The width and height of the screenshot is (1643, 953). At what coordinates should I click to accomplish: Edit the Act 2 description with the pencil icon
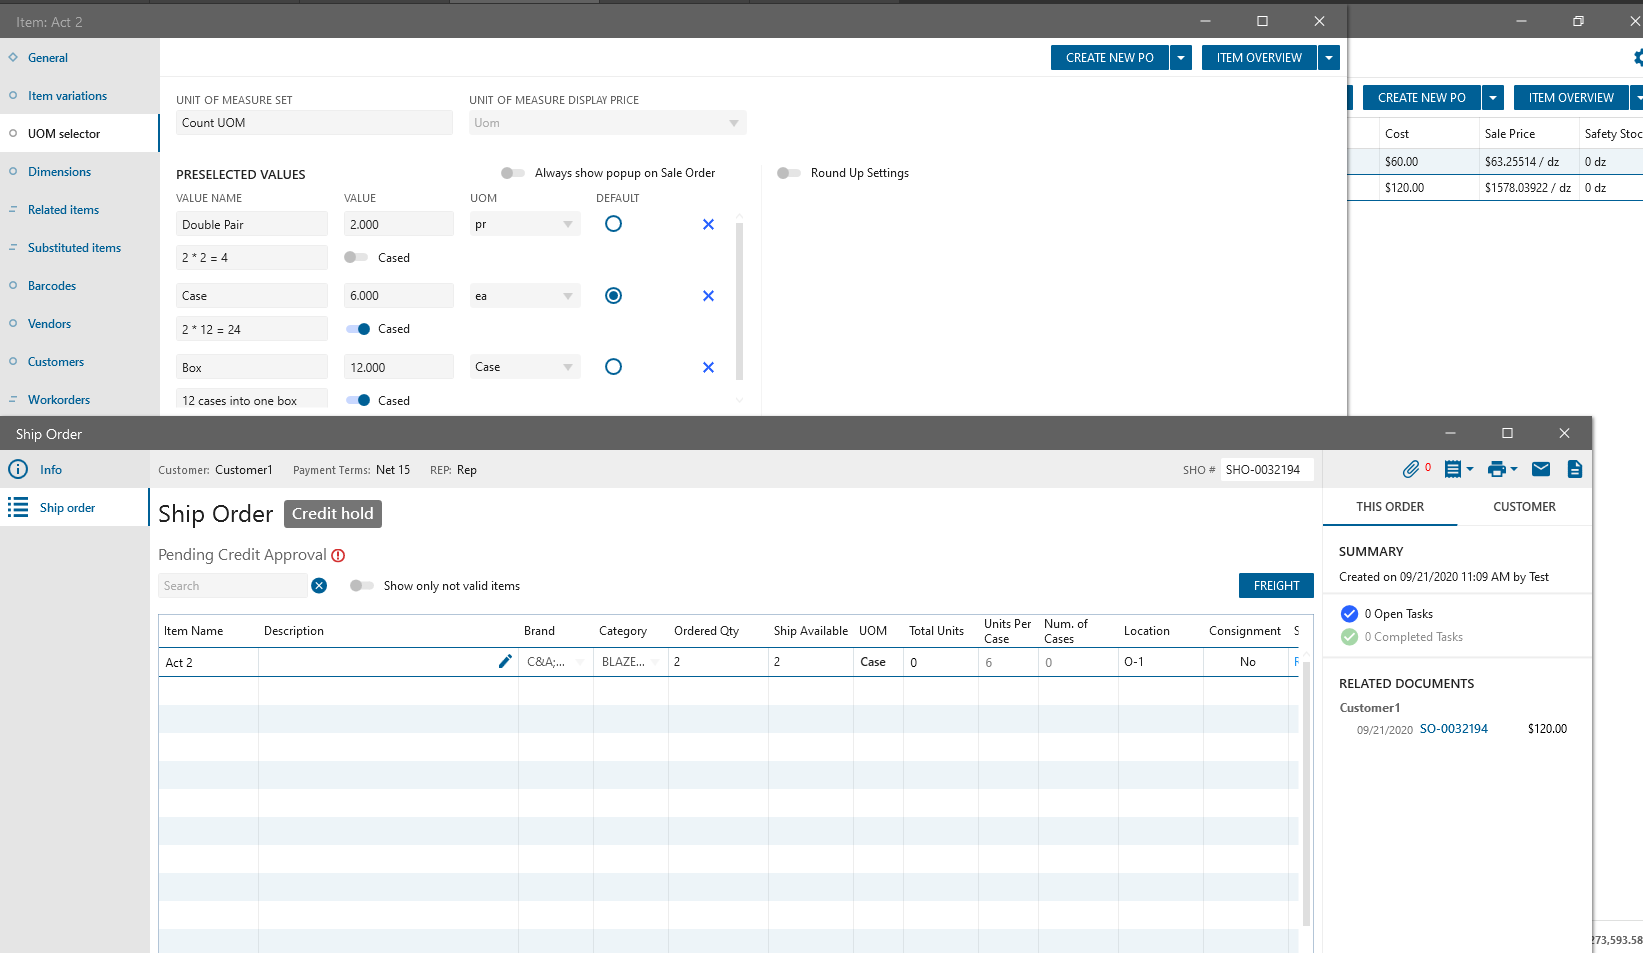pyautogui.click(x=505, y=661)
